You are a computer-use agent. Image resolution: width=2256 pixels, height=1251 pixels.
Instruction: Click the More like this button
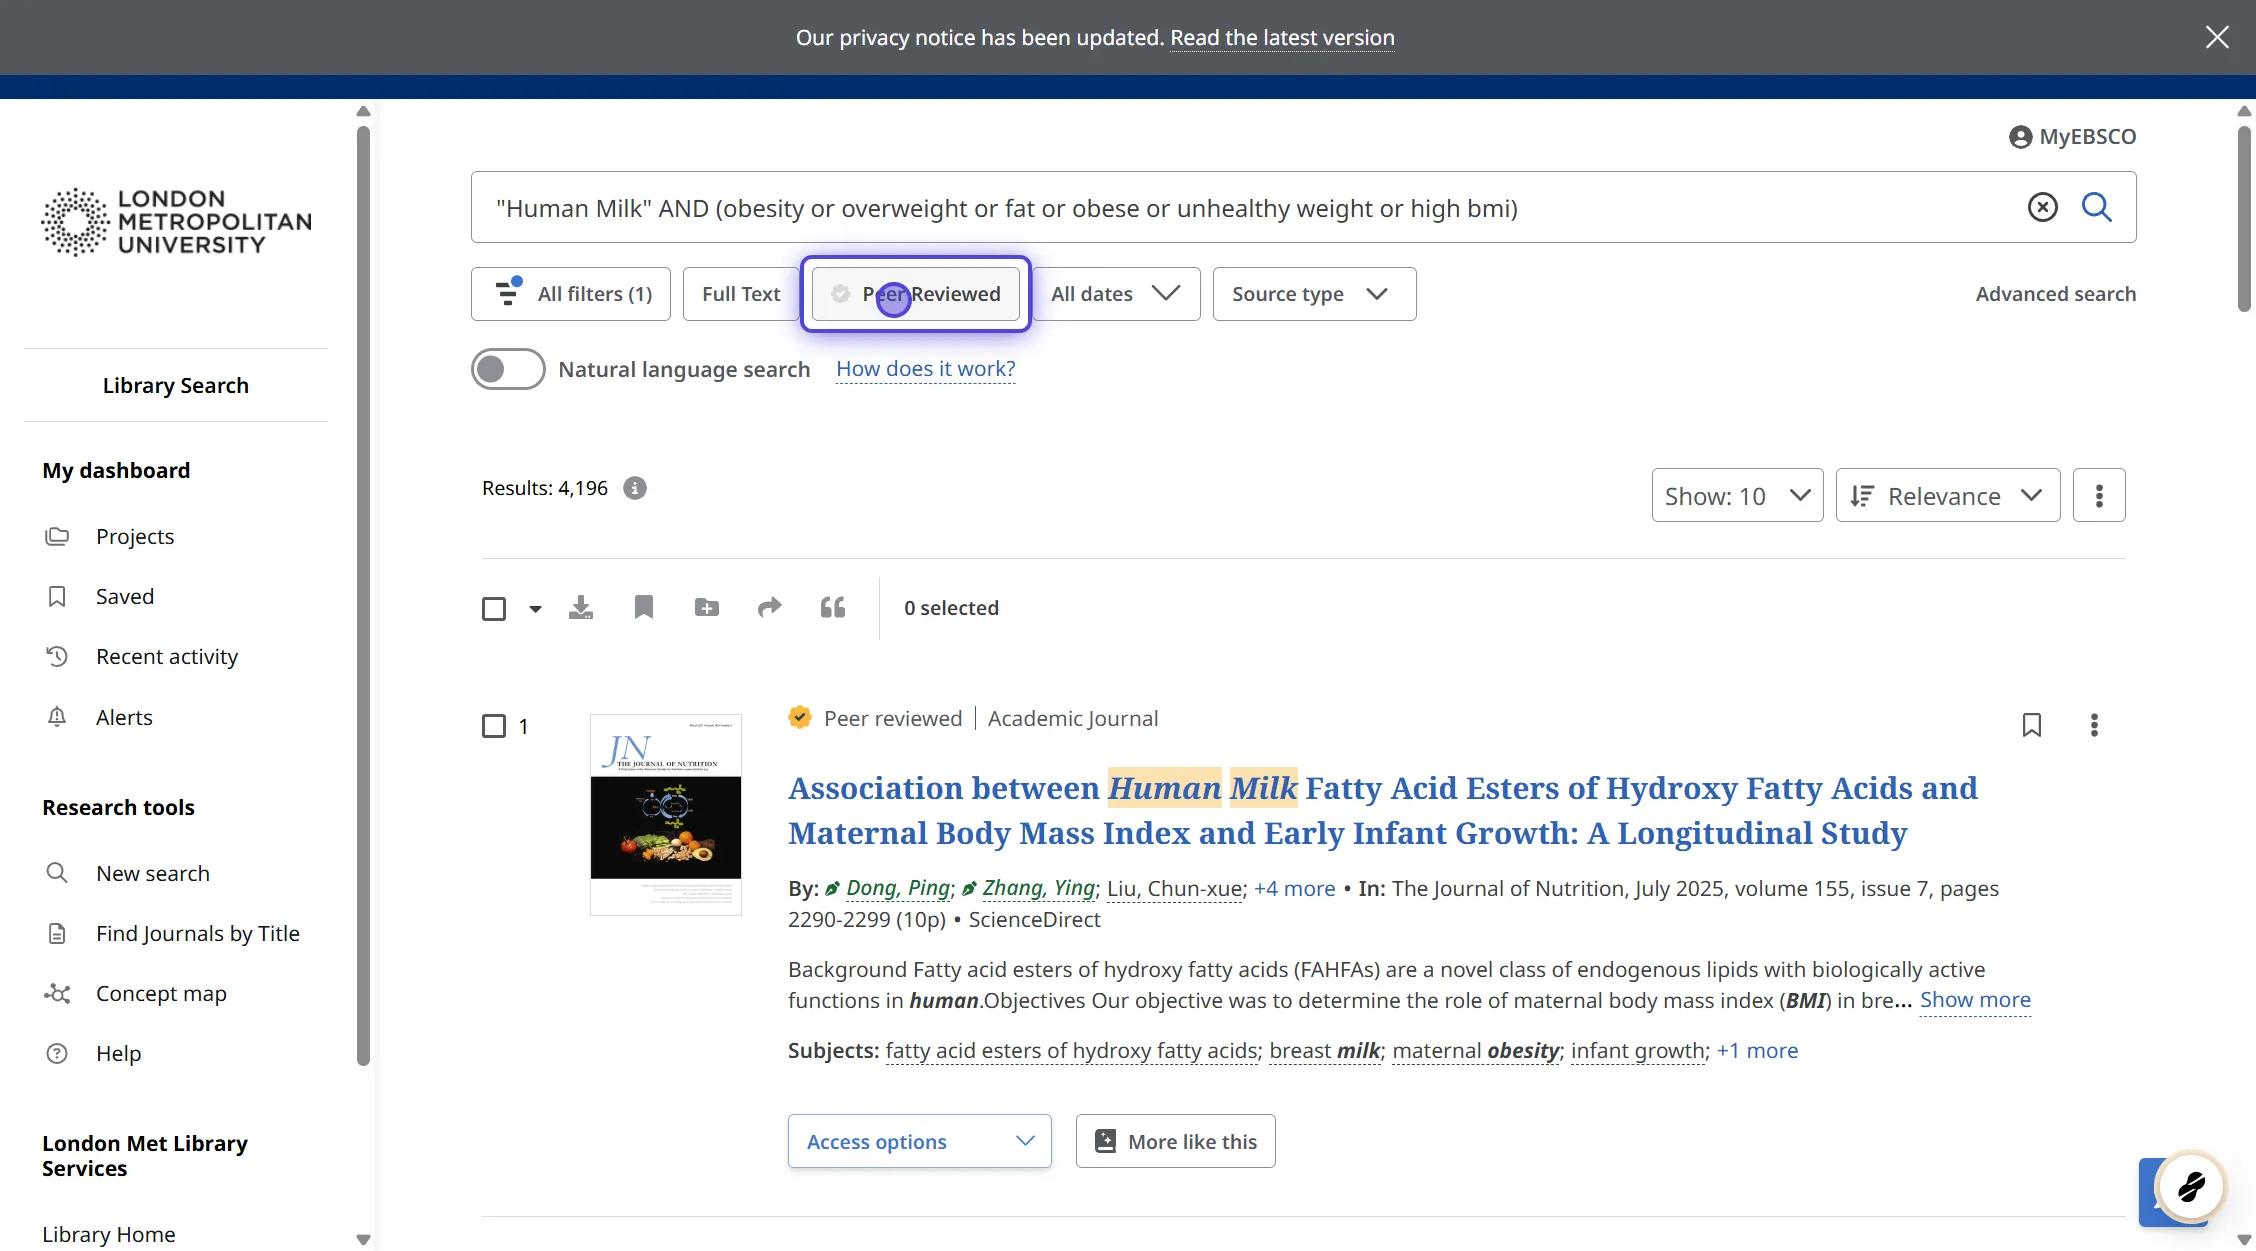click(x=1176, y=1141)
